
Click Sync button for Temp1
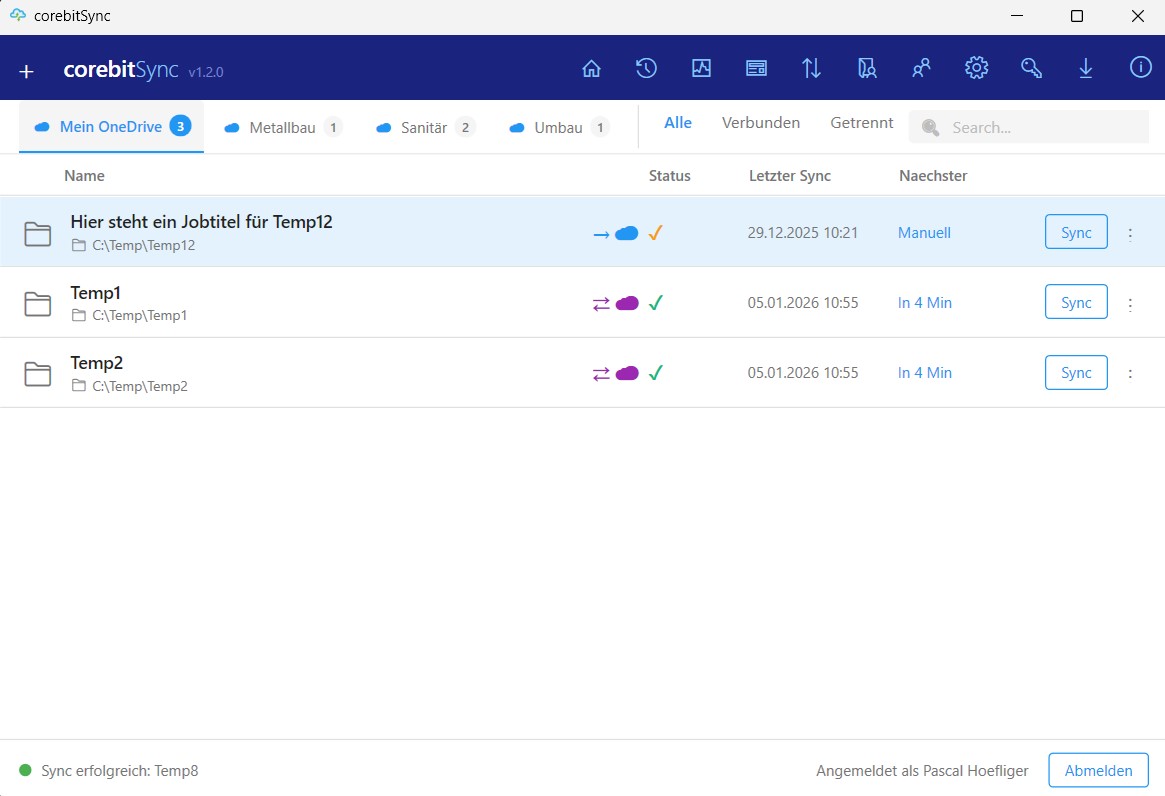(x=1076, y=302)
